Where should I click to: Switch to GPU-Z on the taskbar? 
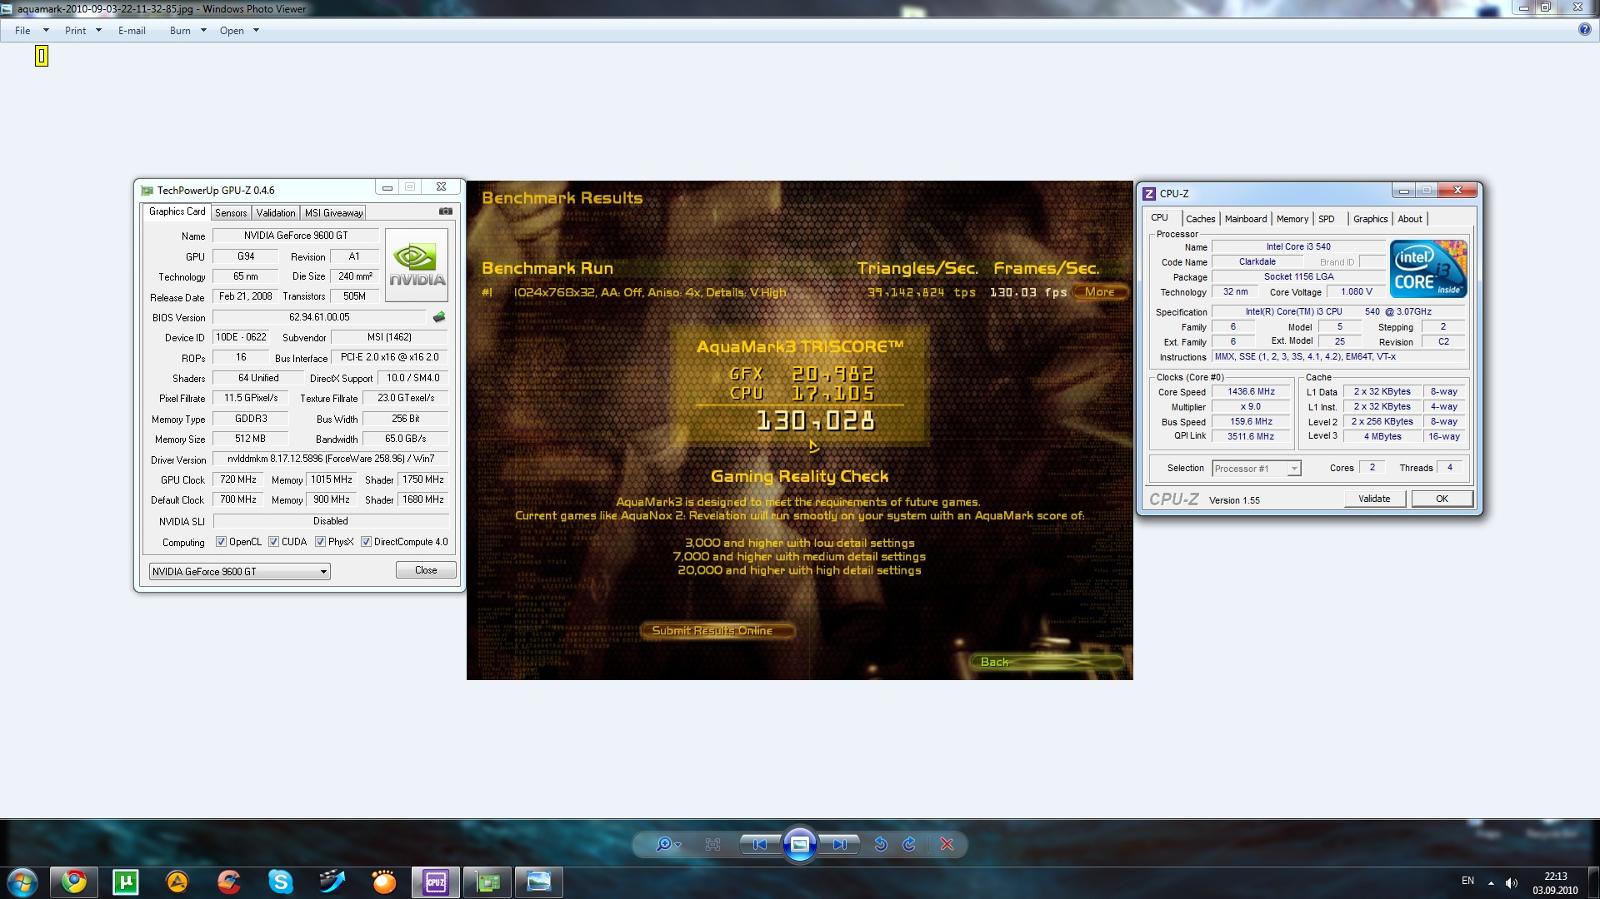tap(488, 882)
